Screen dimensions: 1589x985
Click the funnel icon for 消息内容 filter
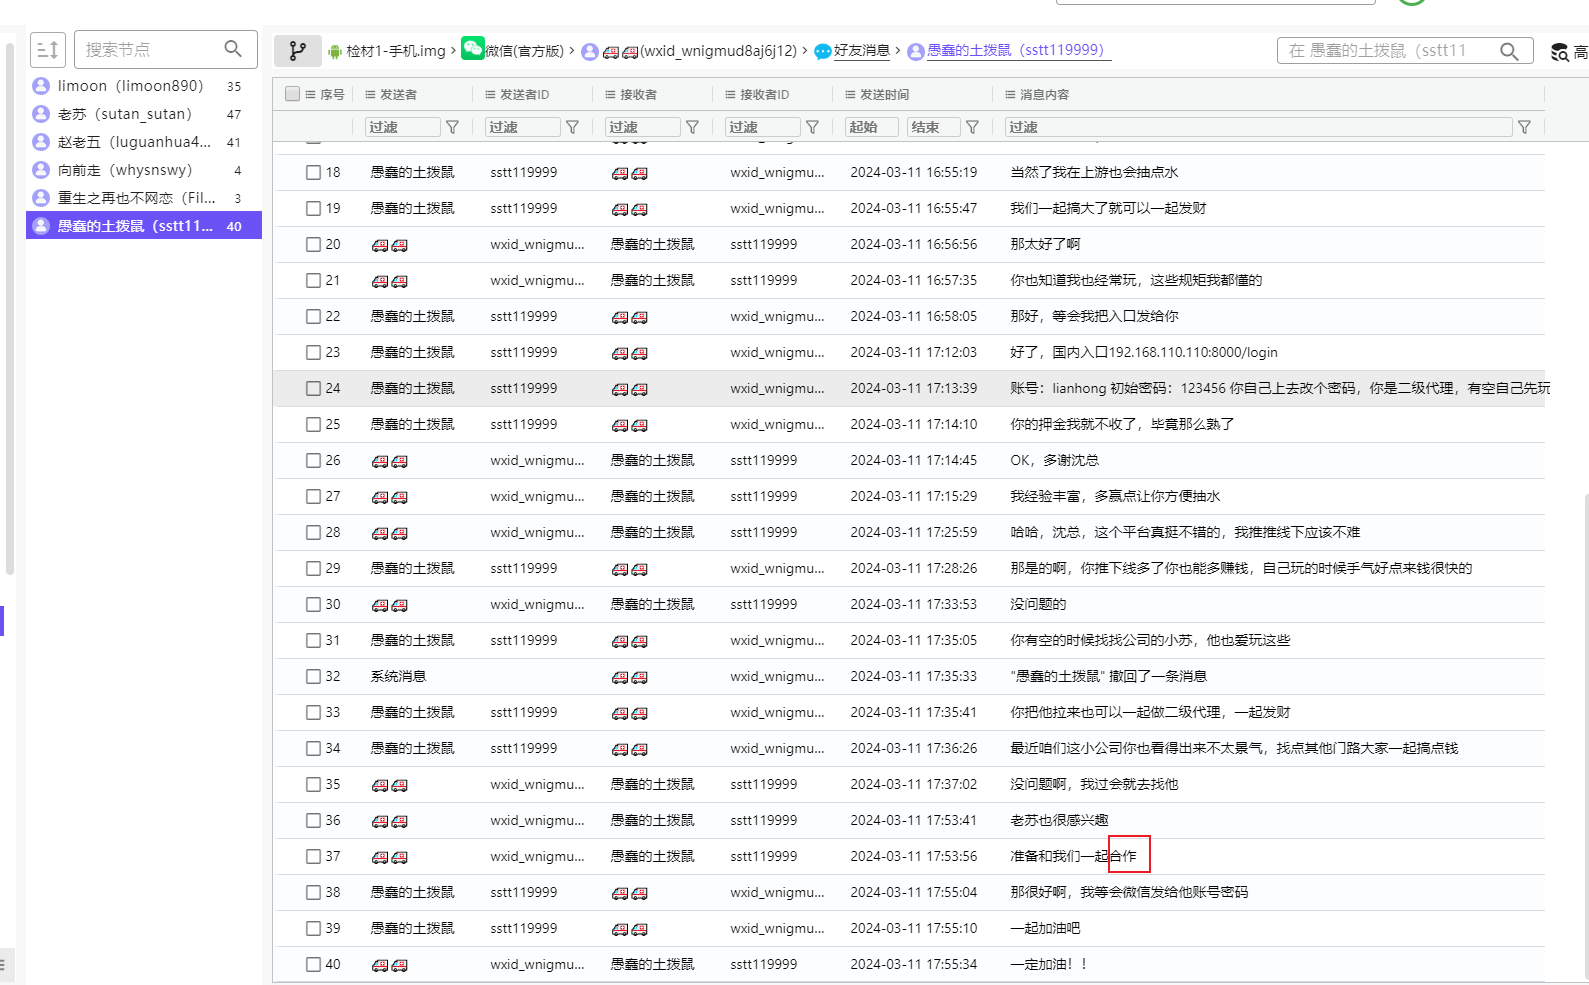[1524, 127]
